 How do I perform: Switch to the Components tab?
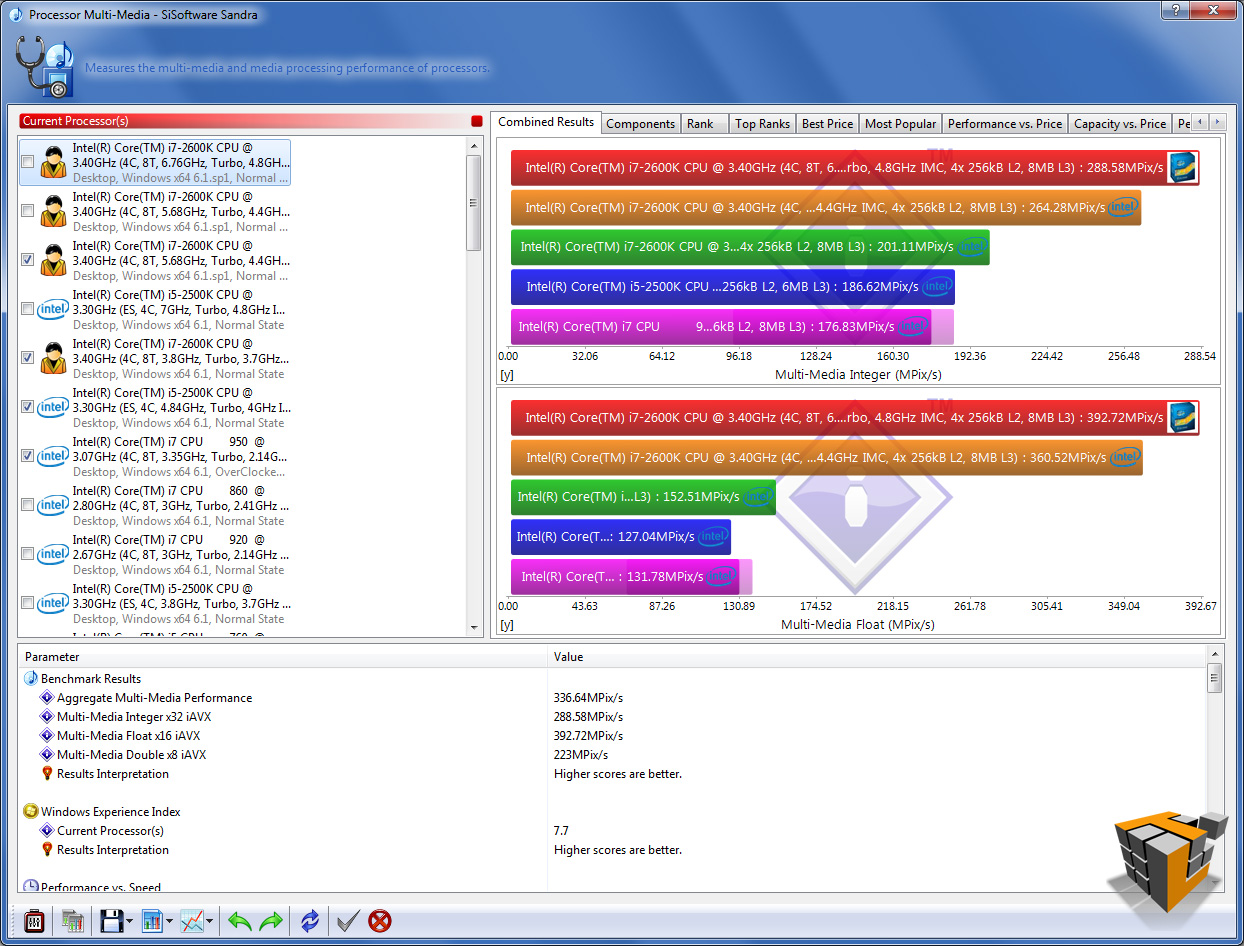tap(641, 124)
